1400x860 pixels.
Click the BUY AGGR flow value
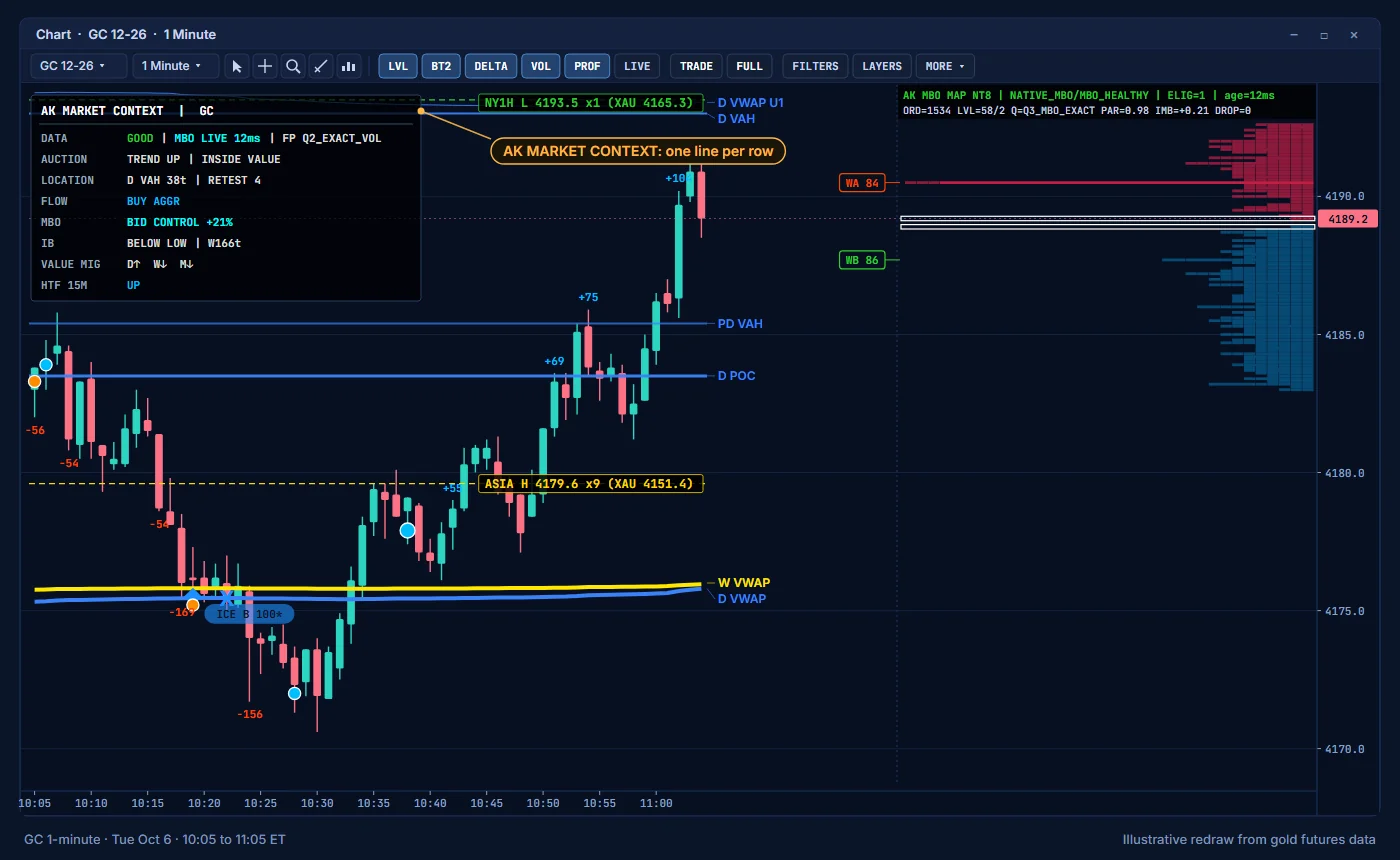click(x=153, y=201)
